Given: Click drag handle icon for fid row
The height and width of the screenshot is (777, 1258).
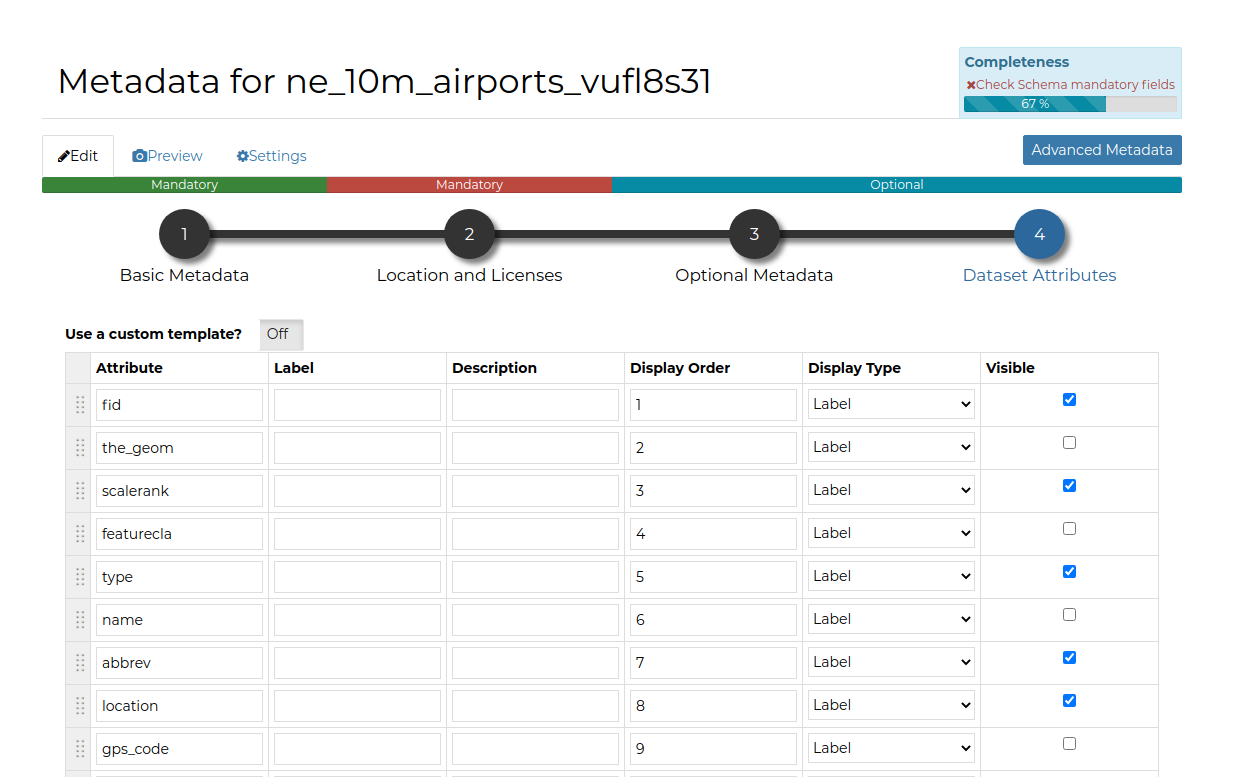Looking at the screenshot, I should [80, 405].
